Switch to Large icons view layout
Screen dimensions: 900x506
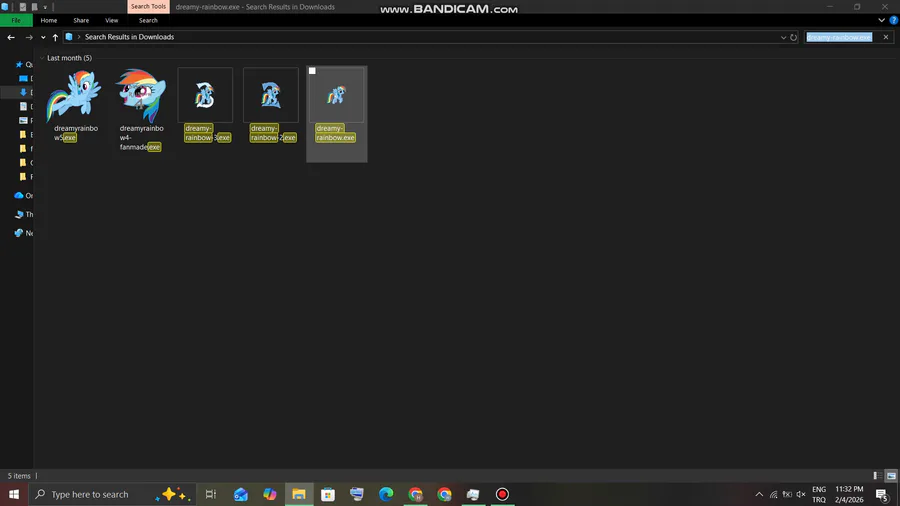891,476
